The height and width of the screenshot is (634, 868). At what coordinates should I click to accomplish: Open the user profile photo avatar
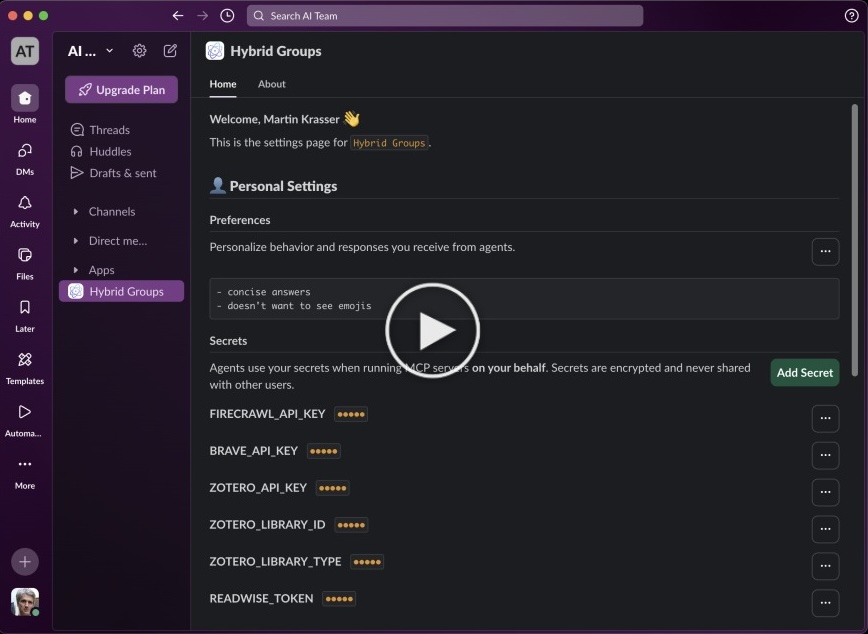pos(25,602)
